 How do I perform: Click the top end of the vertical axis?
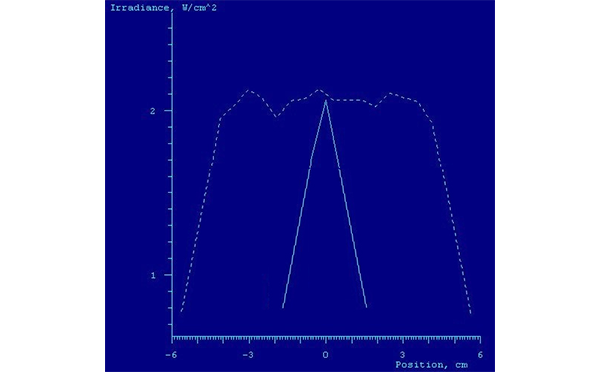pyautogui.click(x=172, y=14)
